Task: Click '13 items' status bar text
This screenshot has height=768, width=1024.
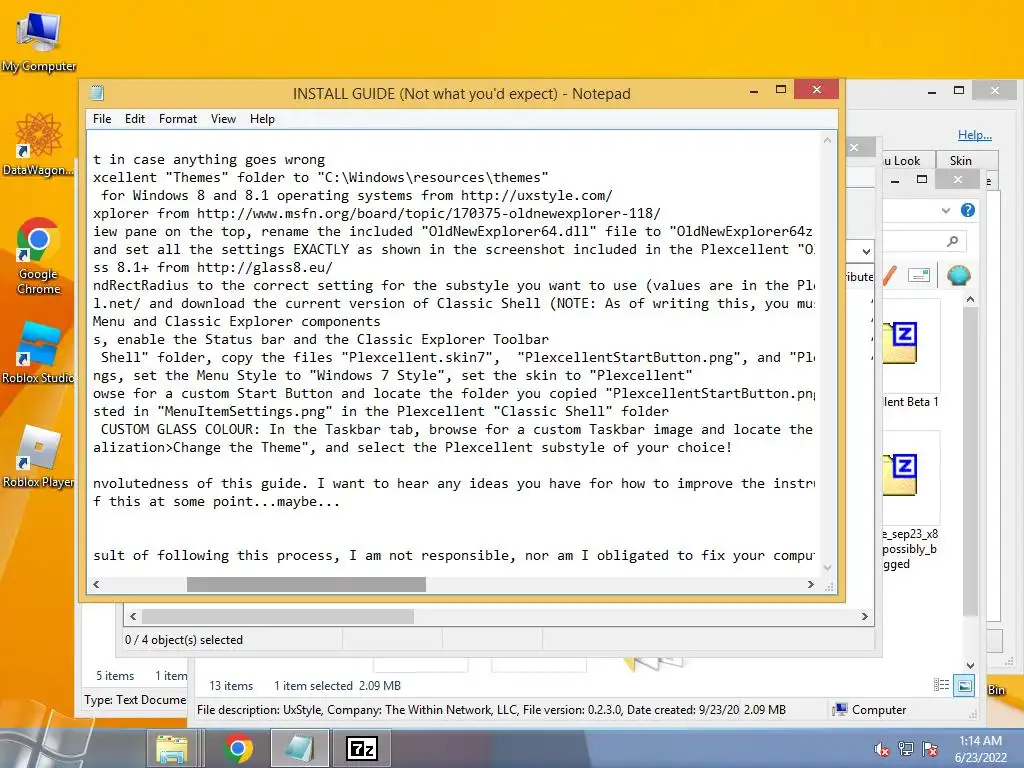Action: [231, 686]
